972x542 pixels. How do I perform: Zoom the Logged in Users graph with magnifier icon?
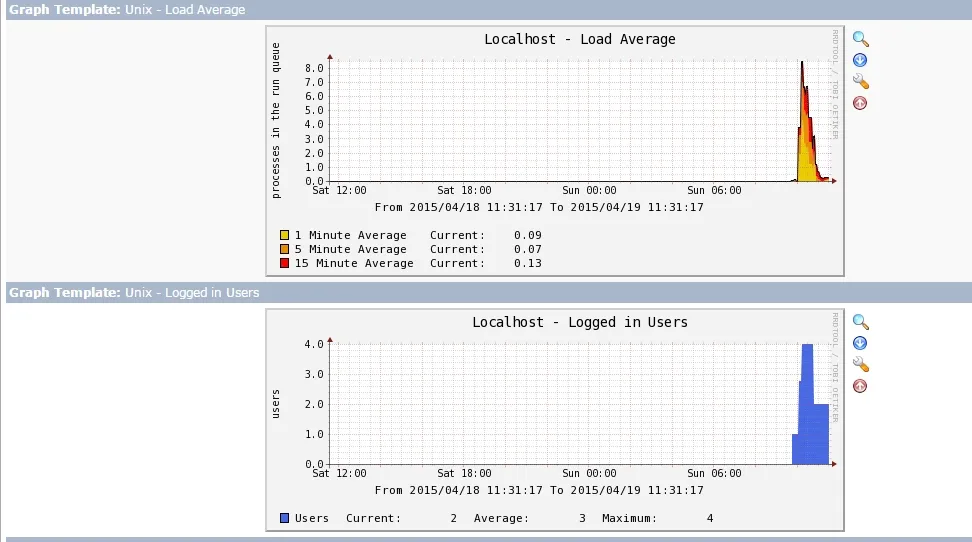860,322
